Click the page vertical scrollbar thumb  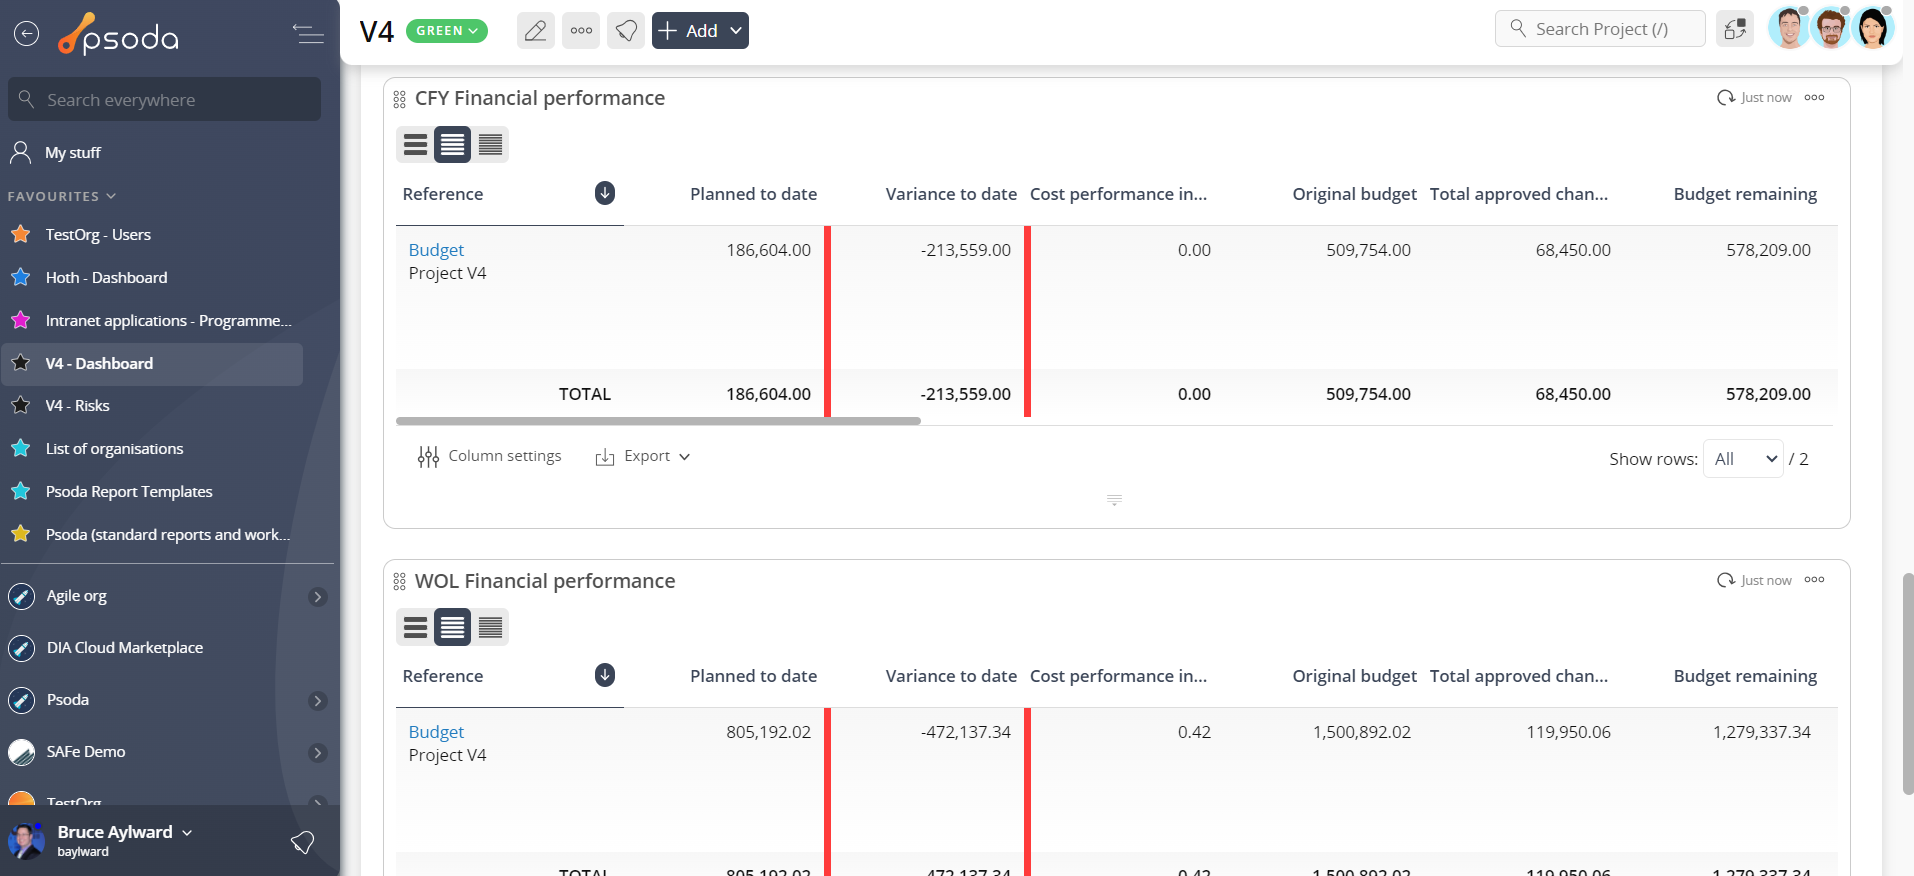tap(1908, 684)
